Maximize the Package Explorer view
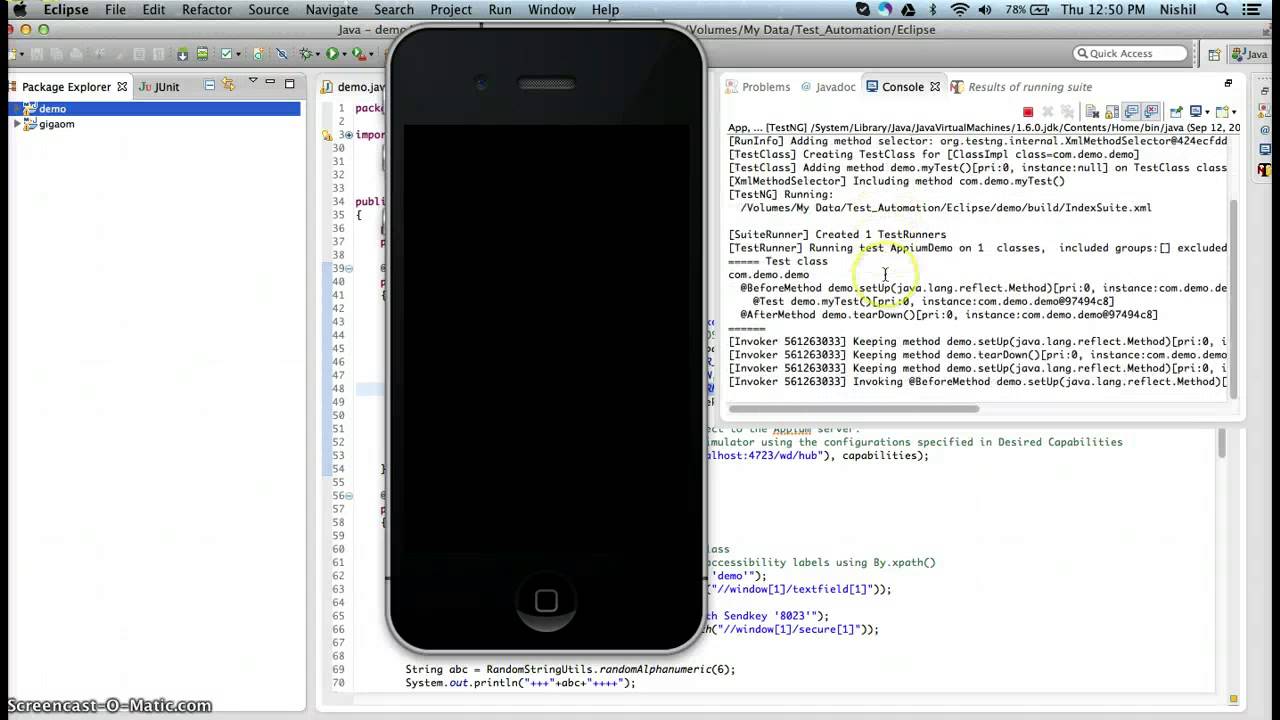This screenshot has width=1280, height=720. click(x=290, y=84)
